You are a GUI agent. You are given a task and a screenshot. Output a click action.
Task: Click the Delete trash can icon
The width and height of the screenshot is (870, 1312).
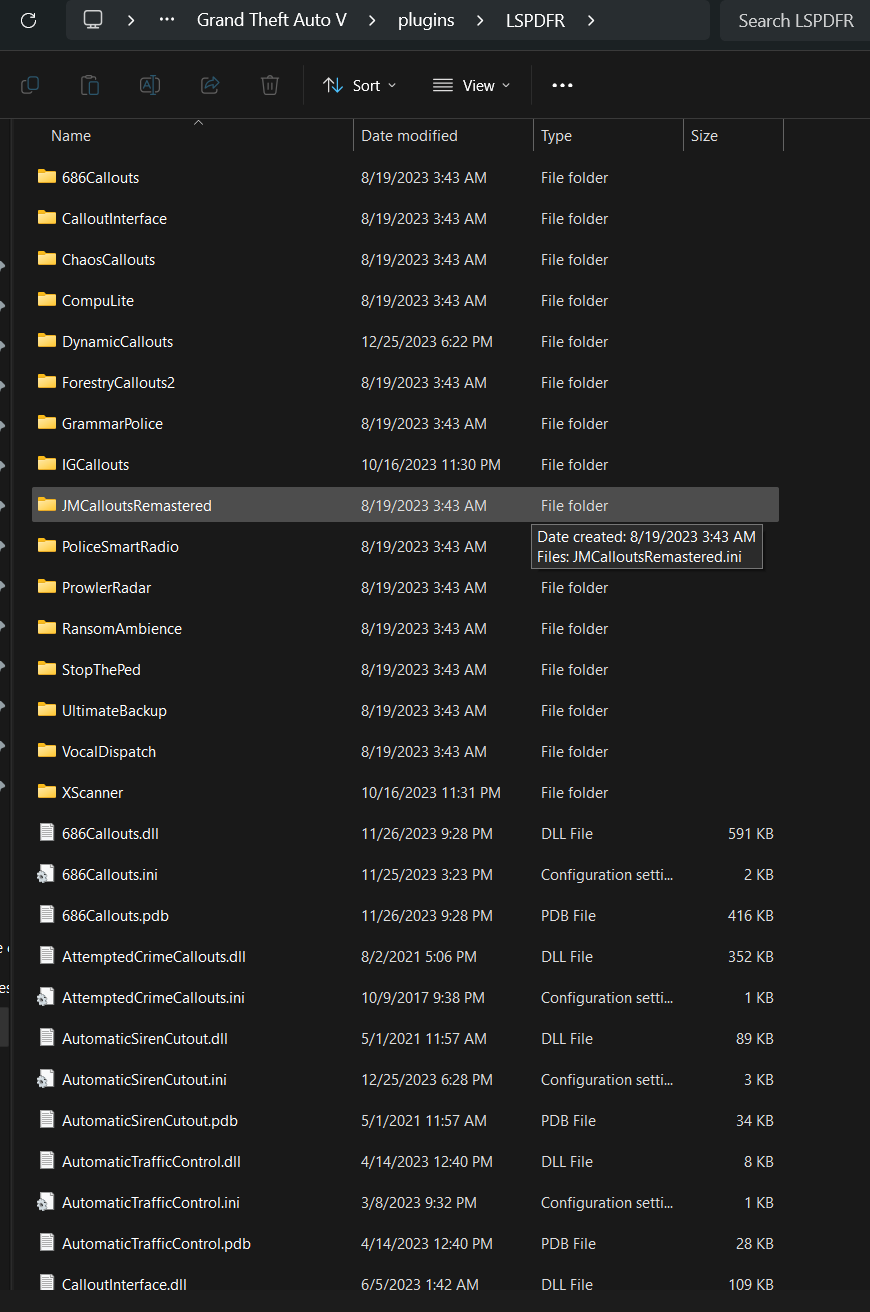coord(270,85)
